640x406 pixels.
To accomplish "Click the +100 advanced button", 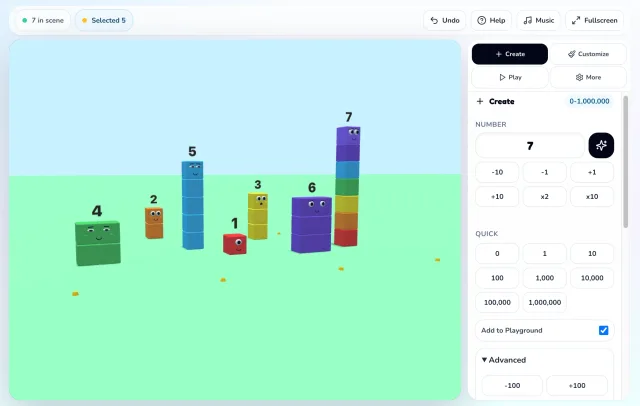I will 577,386.
